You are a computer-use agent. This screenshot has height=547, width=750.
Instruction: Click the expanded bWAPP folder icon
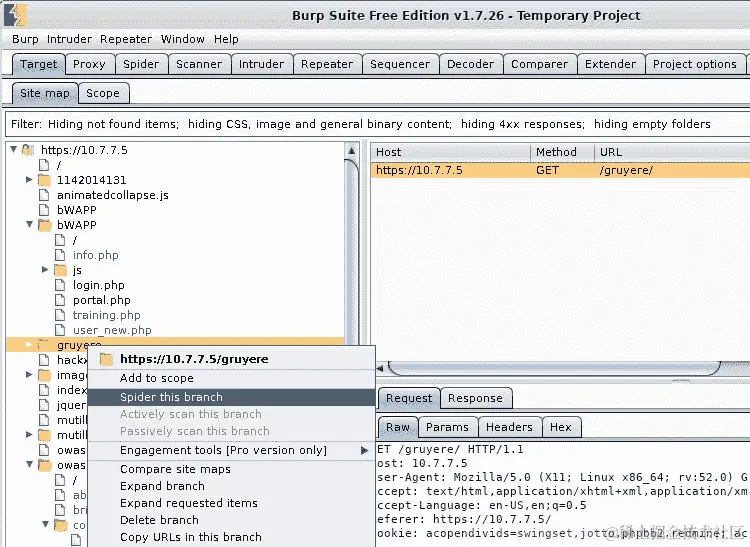point(44,225)
